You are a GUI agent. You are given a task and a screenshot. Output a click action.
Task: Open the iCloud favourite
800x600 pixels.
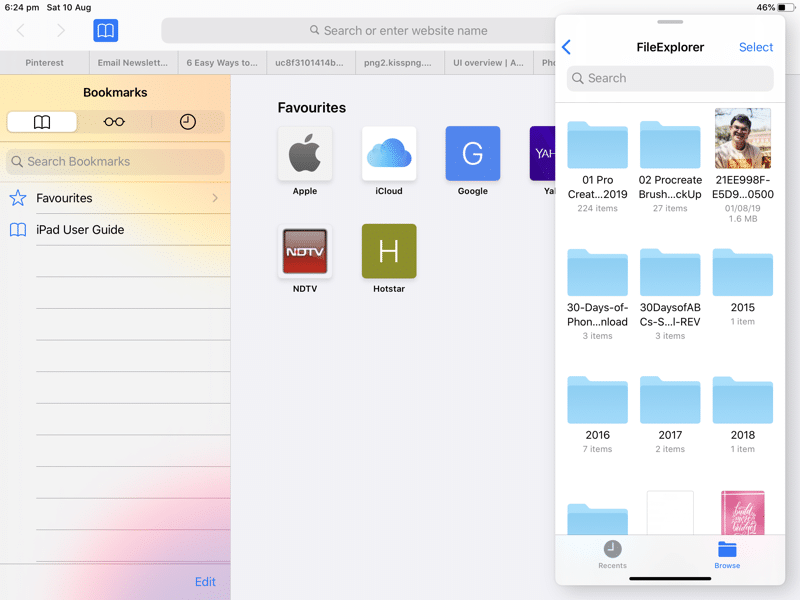(x=389, y=152)
